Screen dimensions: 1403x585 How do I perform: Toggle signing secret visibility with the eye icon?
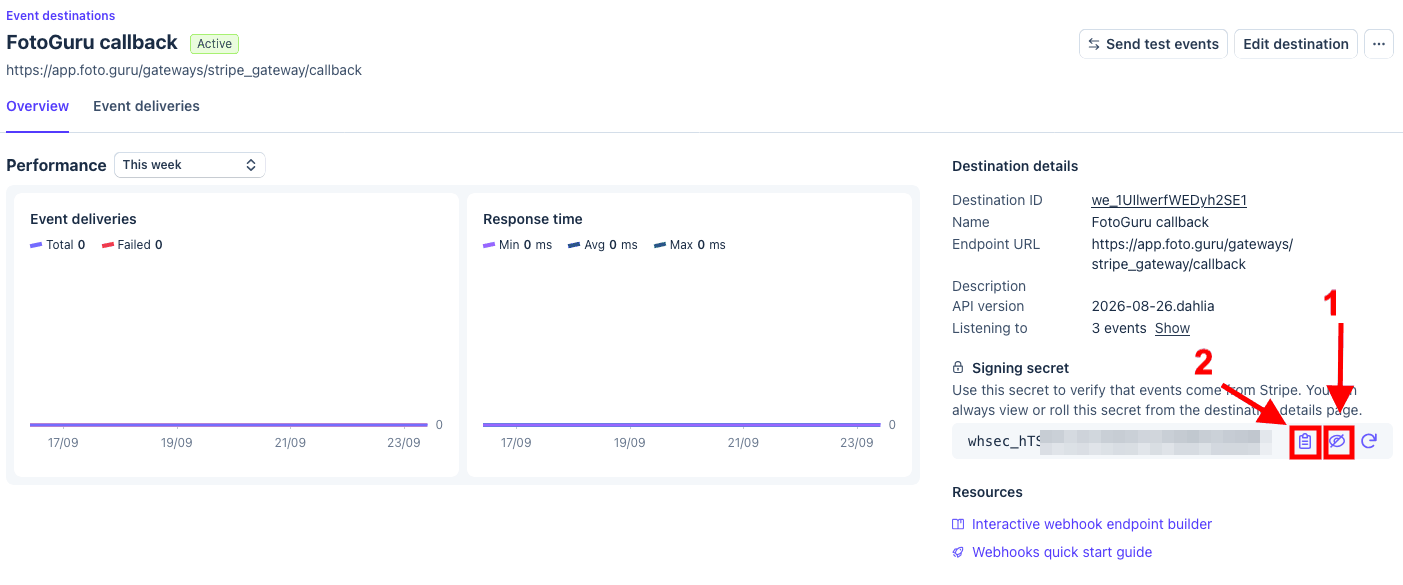point(1338,441)
